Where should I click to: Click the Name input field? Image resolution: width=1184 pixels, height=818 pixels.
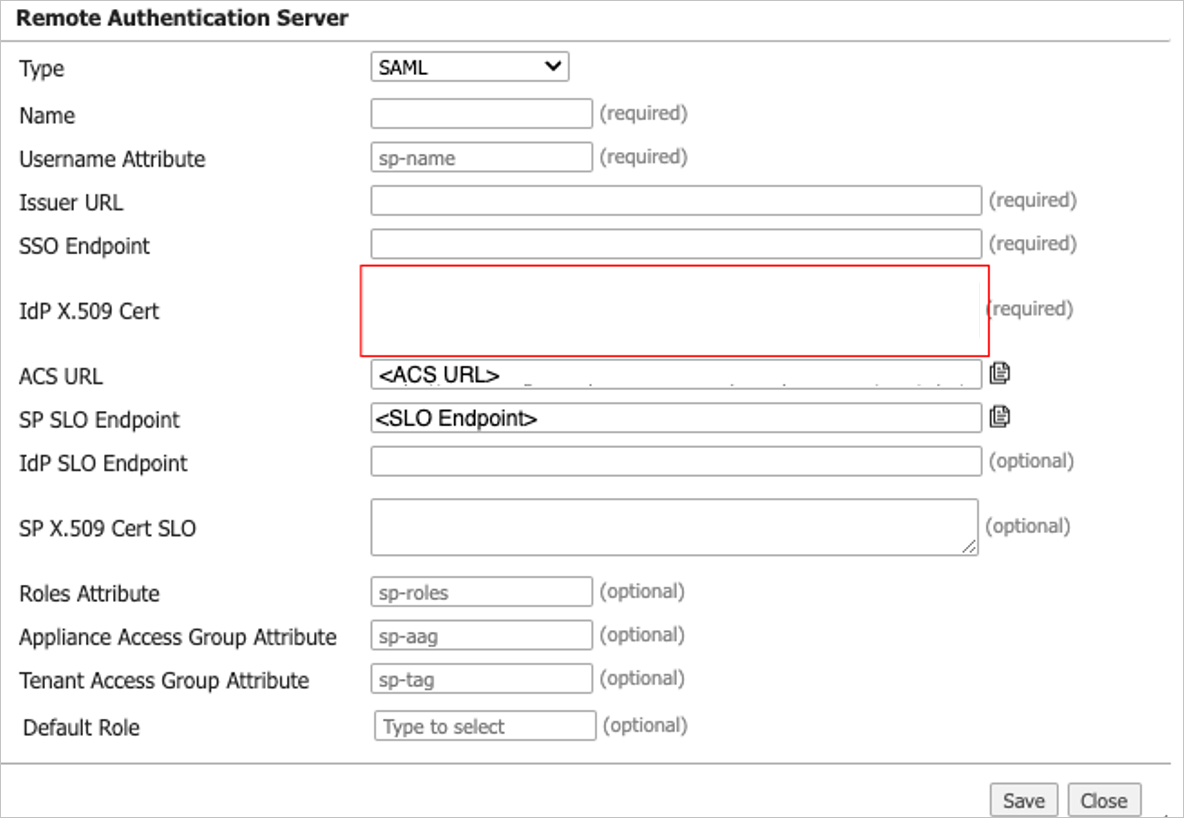(482, 113)
